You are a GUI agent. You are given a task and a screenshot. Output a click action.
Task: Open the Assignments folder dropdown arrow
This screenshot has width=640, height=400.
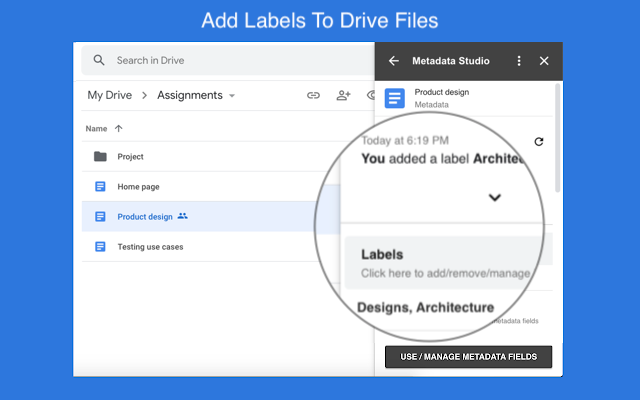pyautogui.click(x=232, y=96)
